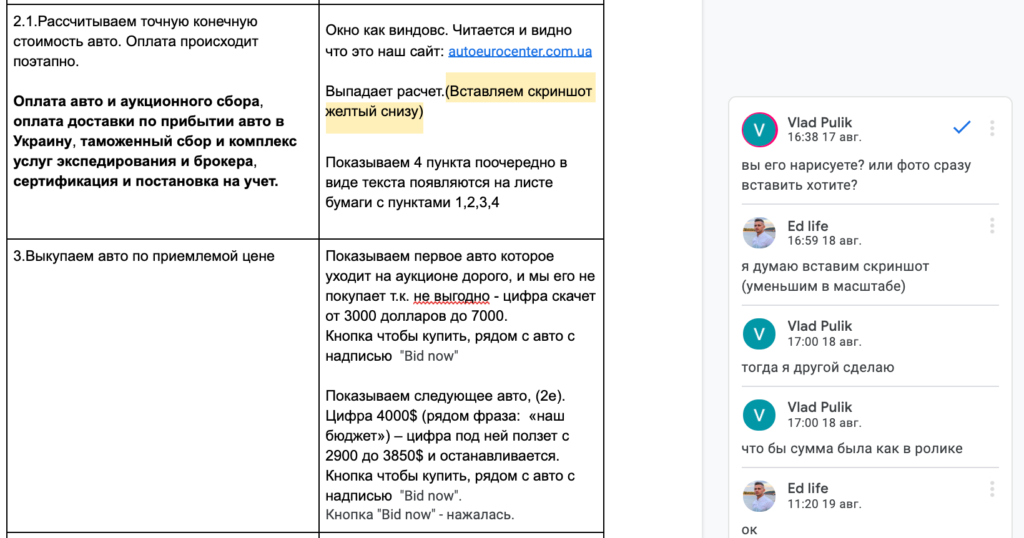Screen dimensions: 1024x538
Task: Click the text 'от 3000 долларов до 7000.'
Action: (x=416, y=316)
